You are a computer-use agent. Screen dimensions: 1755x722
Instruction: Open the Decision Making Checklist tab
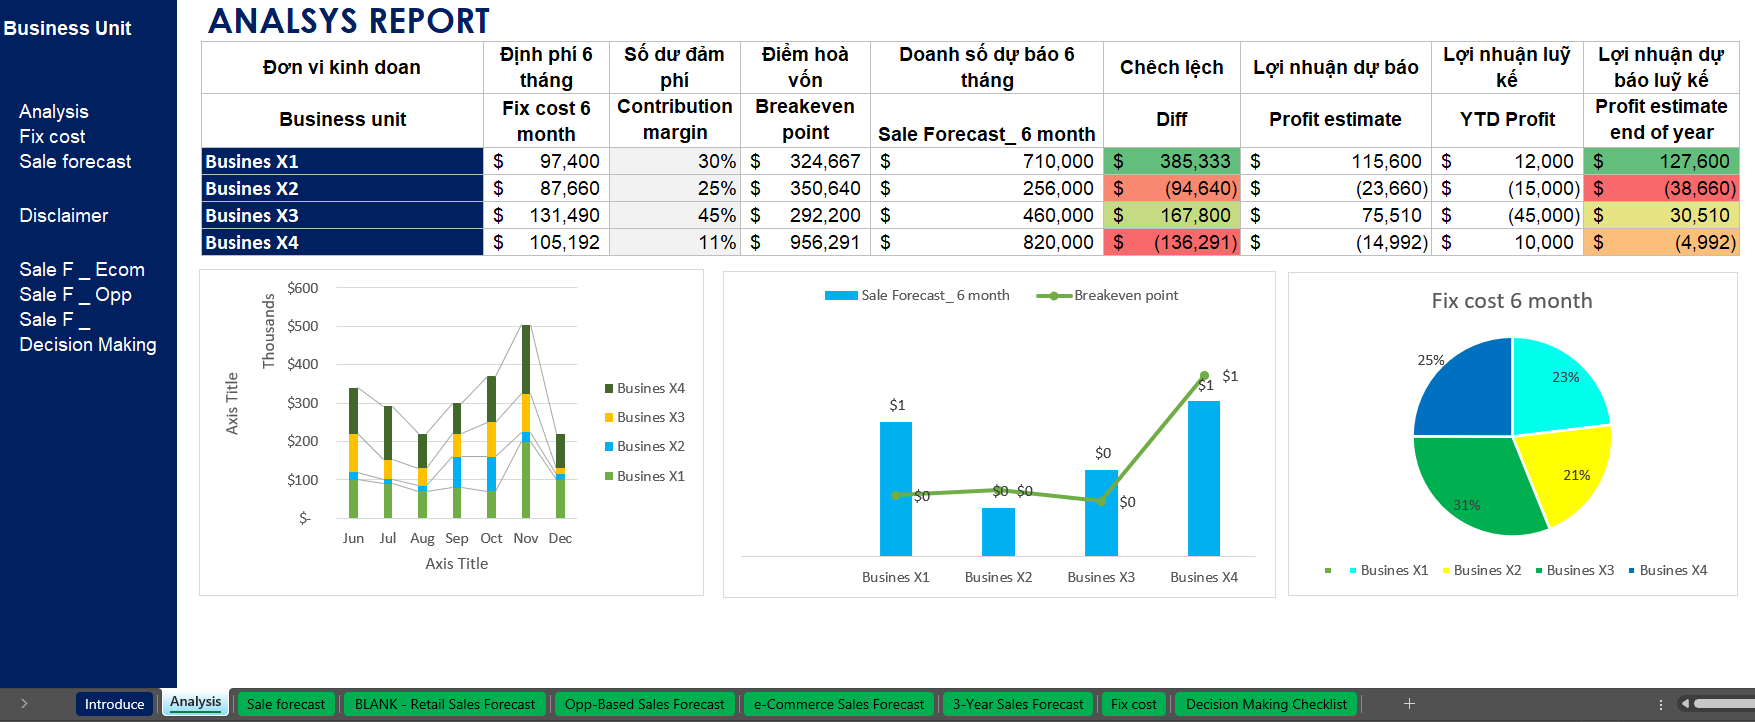pos(1266,704)
